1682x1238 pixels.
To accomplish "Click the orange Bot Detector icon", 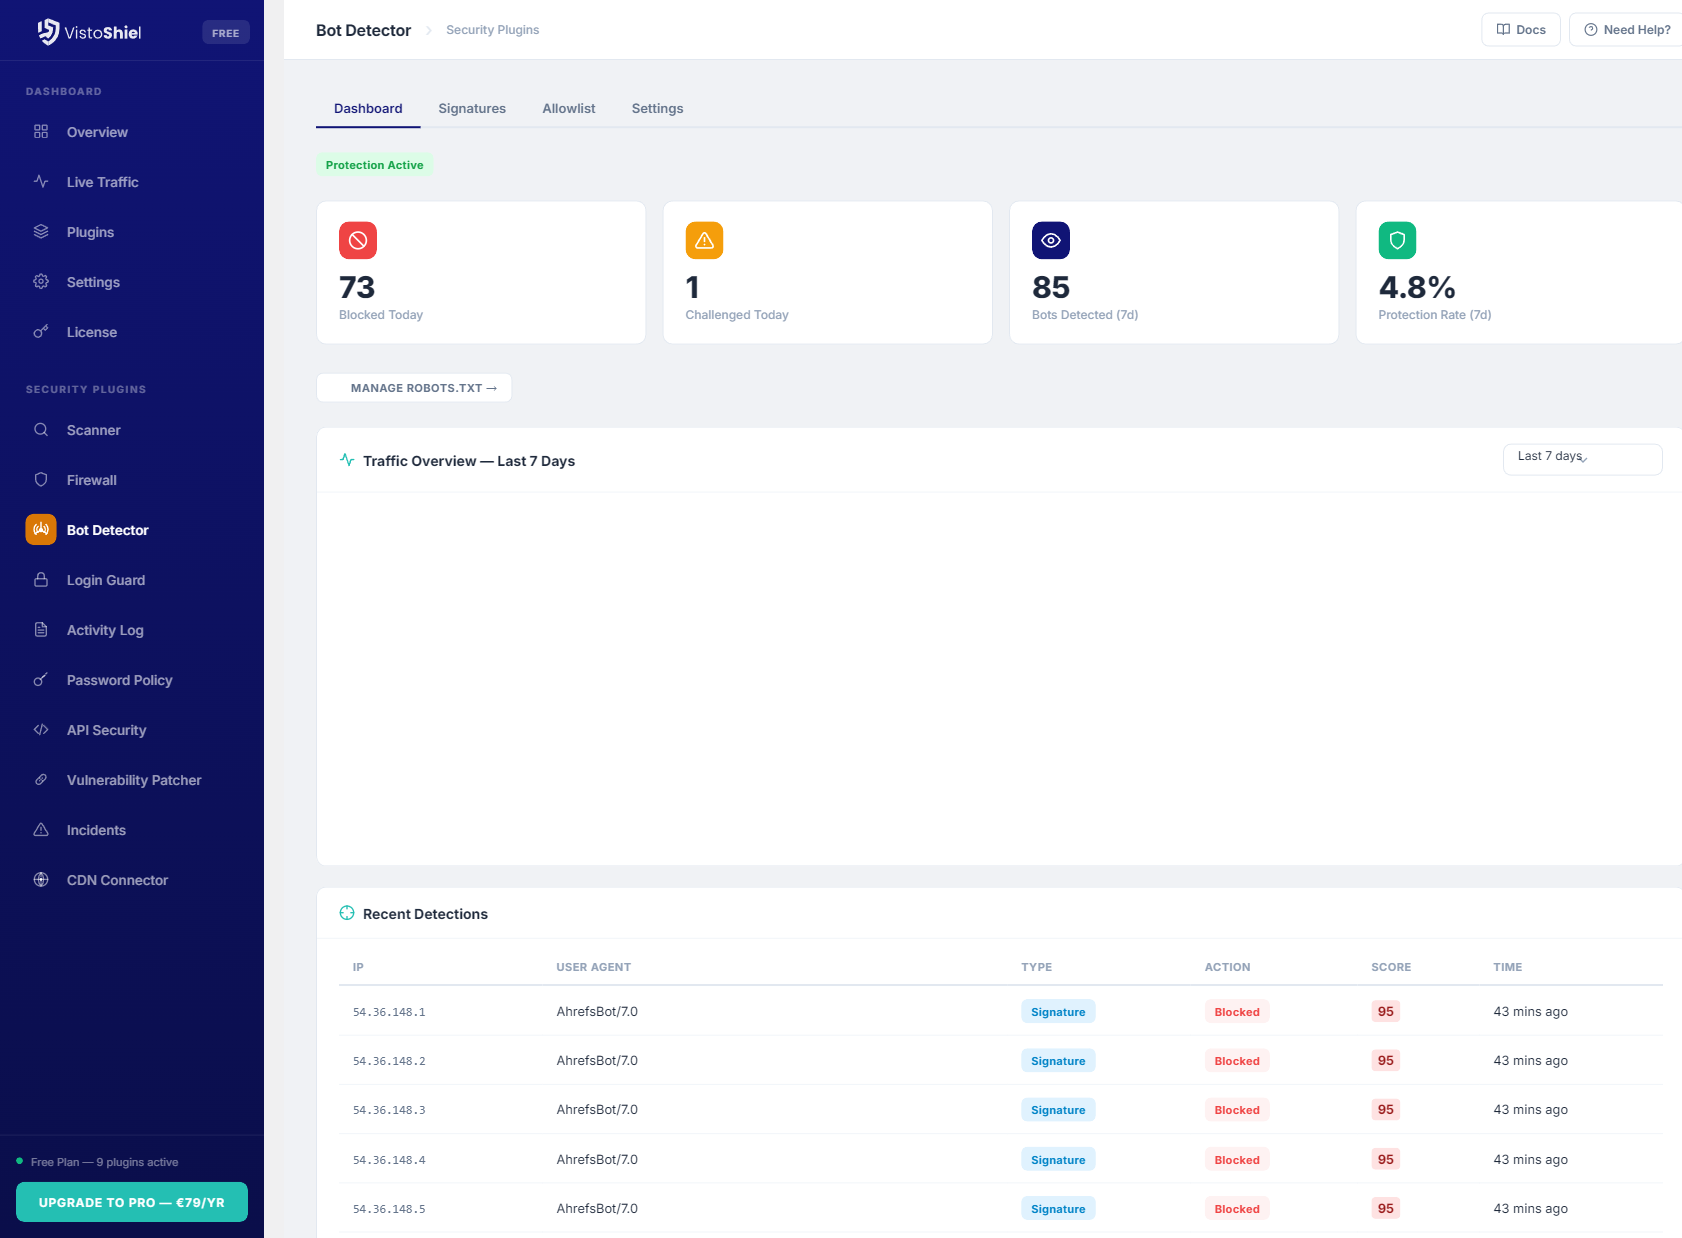I will pyautogui.click(x=41, y=530).
